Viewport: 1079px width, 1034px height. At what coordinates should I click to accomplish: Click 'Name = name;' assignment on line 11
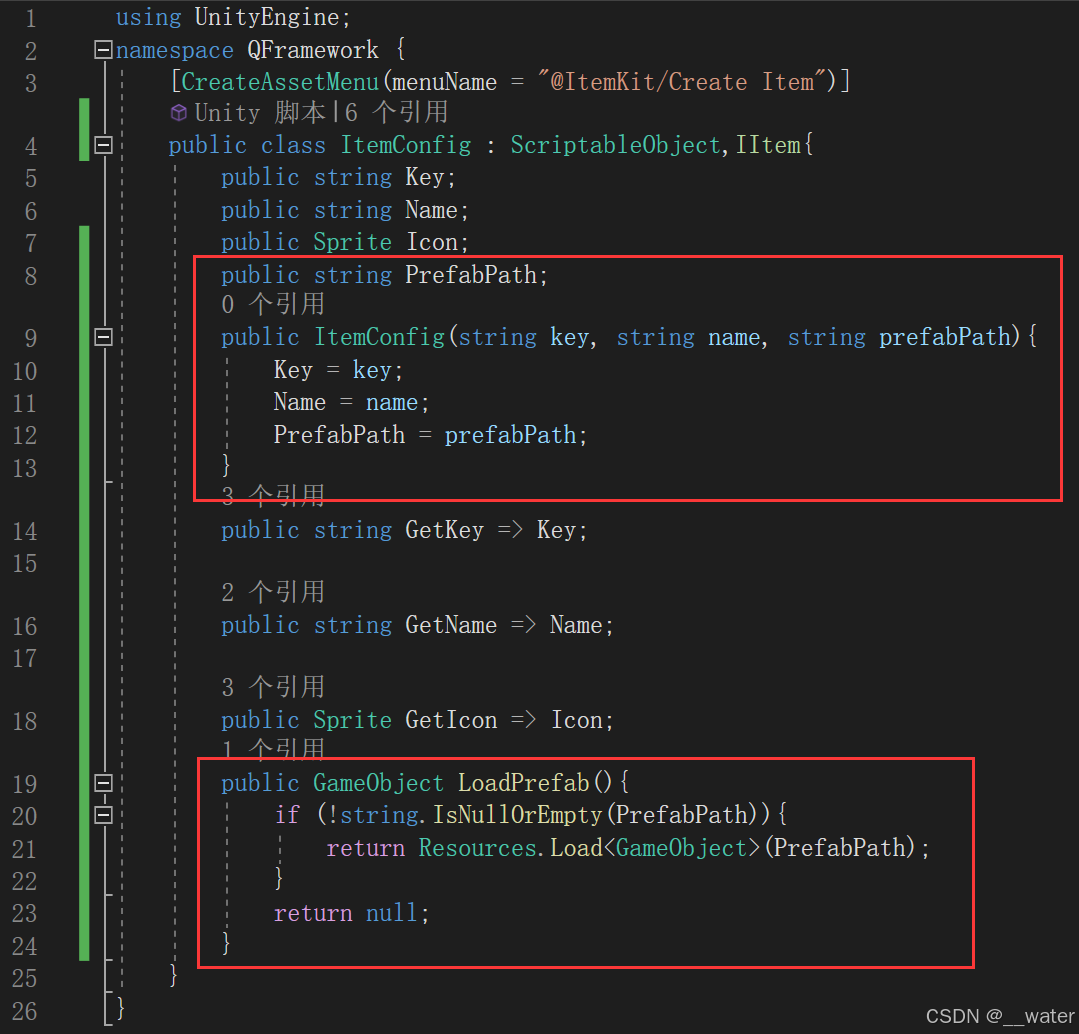click(351, 402)
